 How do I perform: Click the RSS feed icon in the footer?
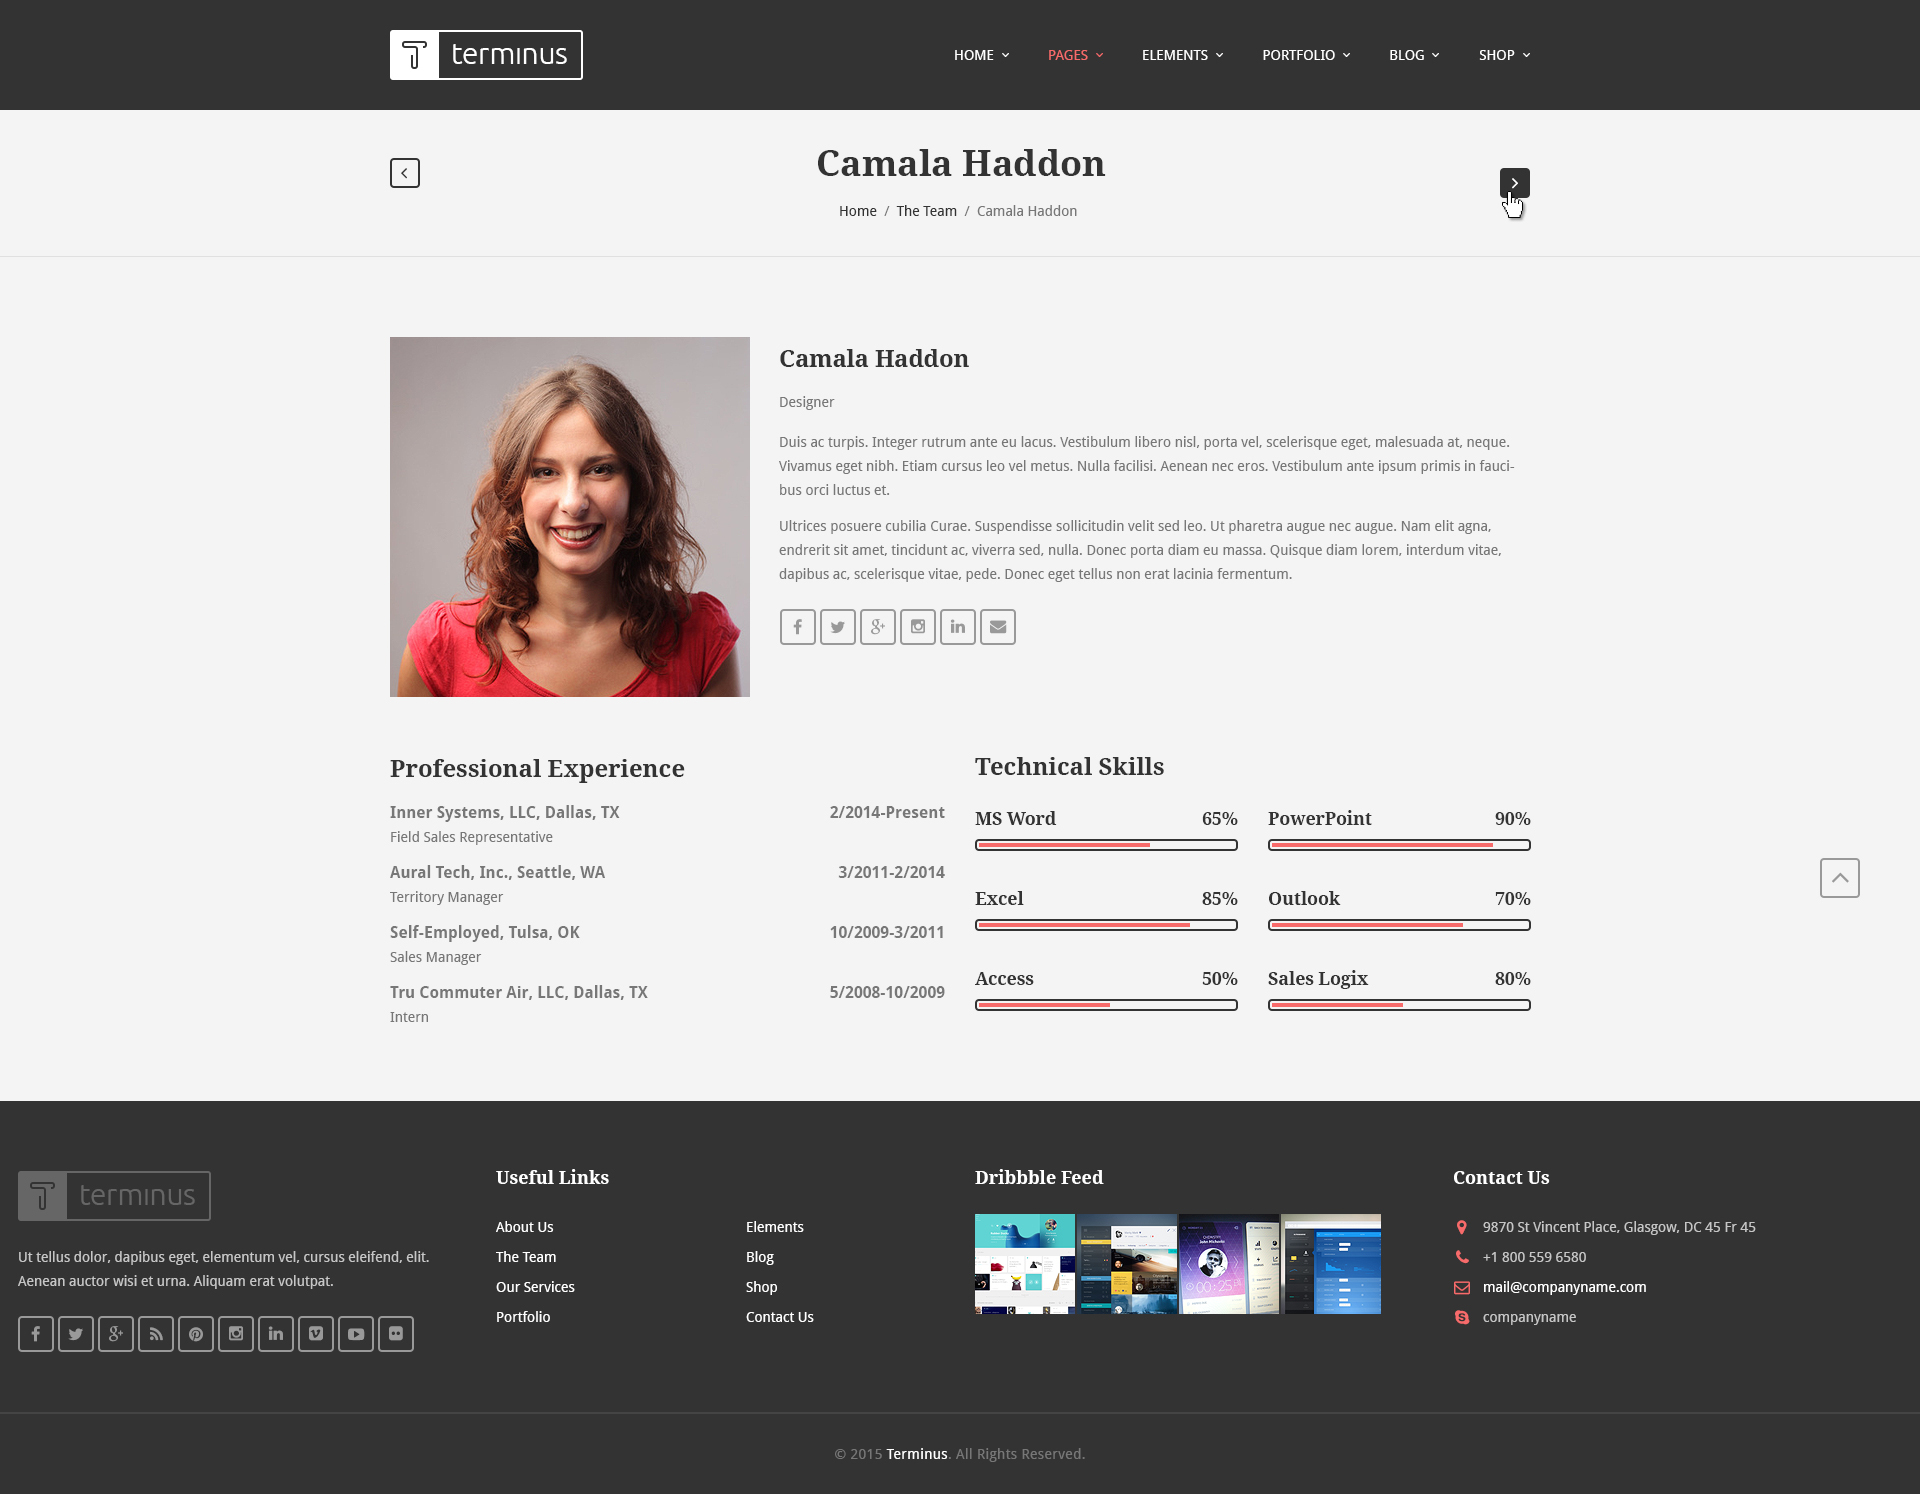point(155,1333)
